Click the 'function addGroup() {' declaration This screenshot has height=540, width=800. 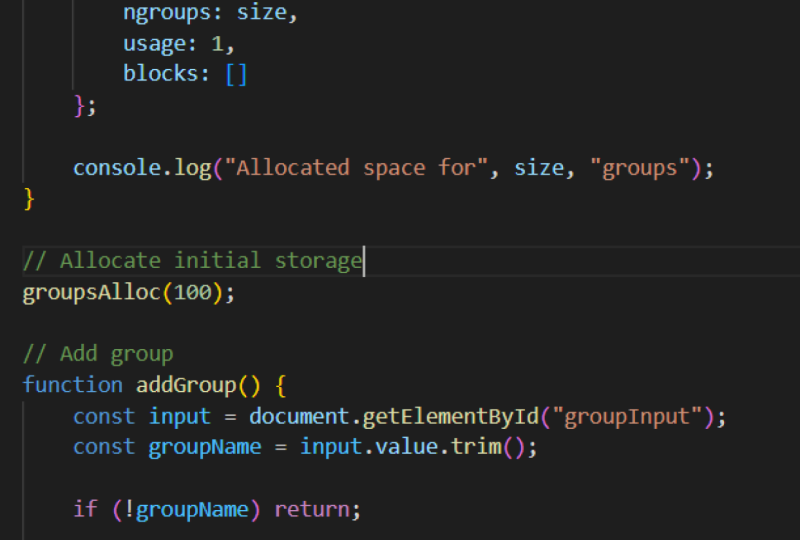tap(155, 385)
